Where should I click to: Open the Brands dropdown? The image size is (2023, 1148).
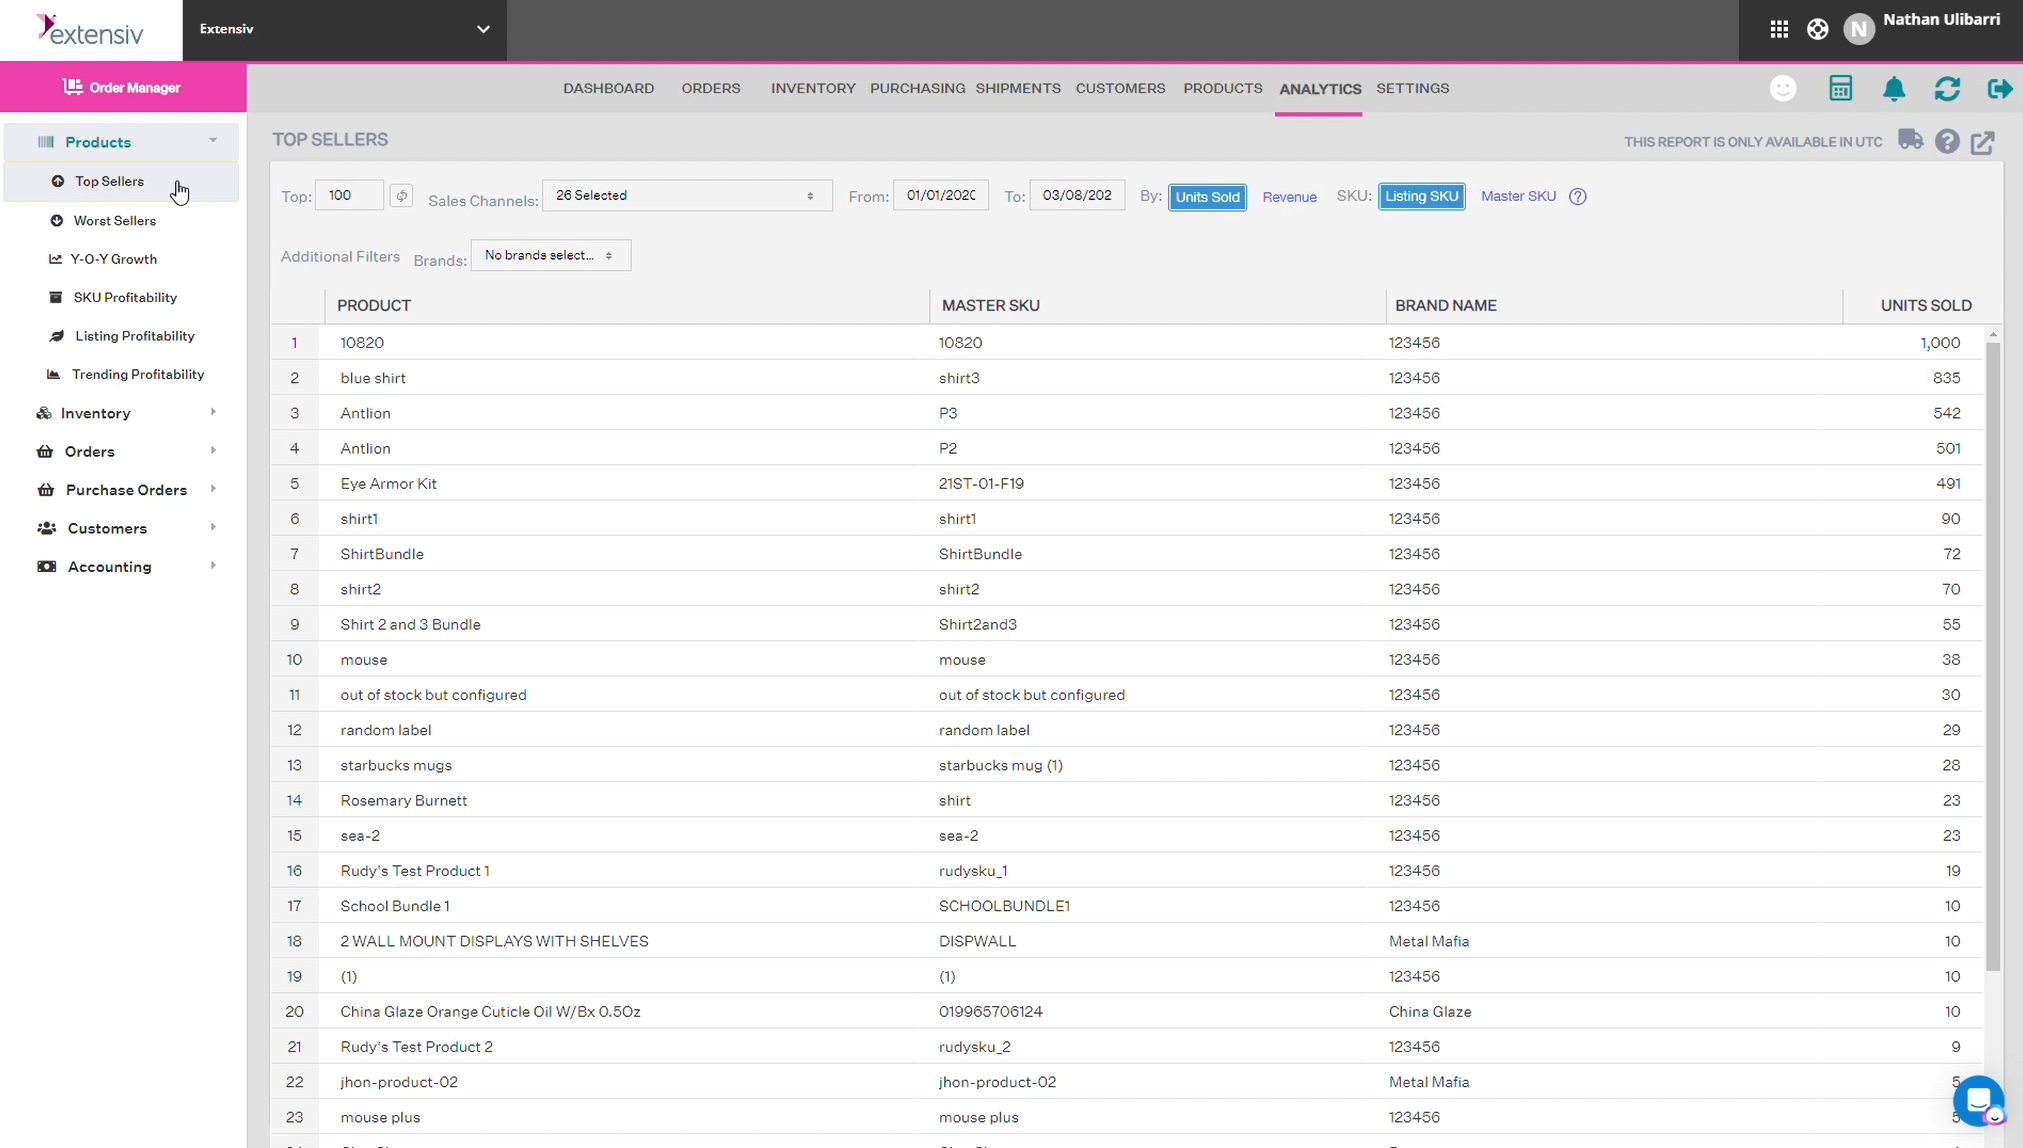click(x=551, y=255)
